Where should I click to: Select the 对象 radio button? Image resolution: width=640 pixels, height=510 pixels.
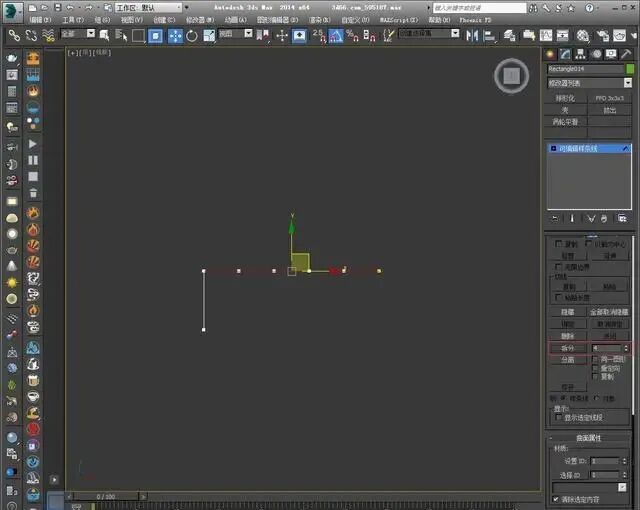click(x=597, y=398)
